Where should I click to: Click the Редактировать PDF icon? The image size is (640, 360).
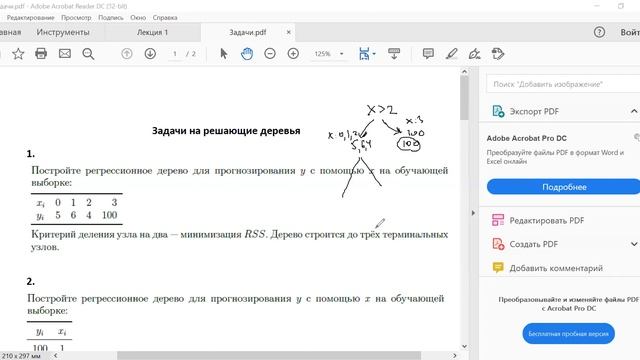tap(498, 220)
